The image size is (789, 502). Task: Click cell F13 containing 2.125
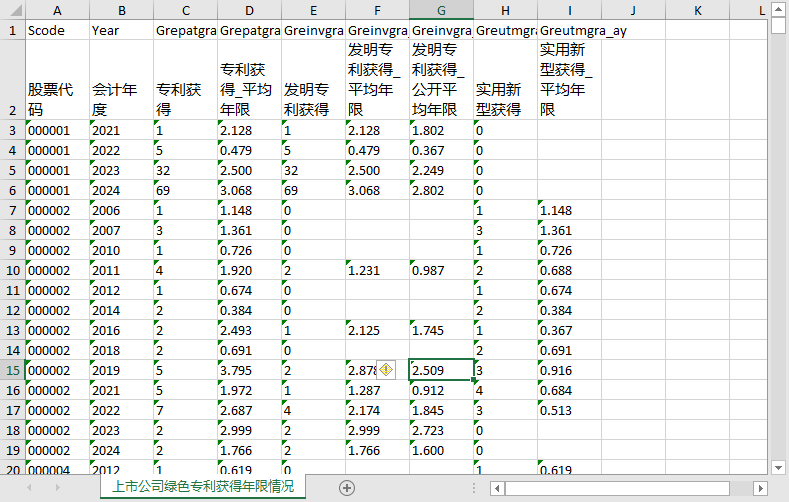[x=377, y=330]
